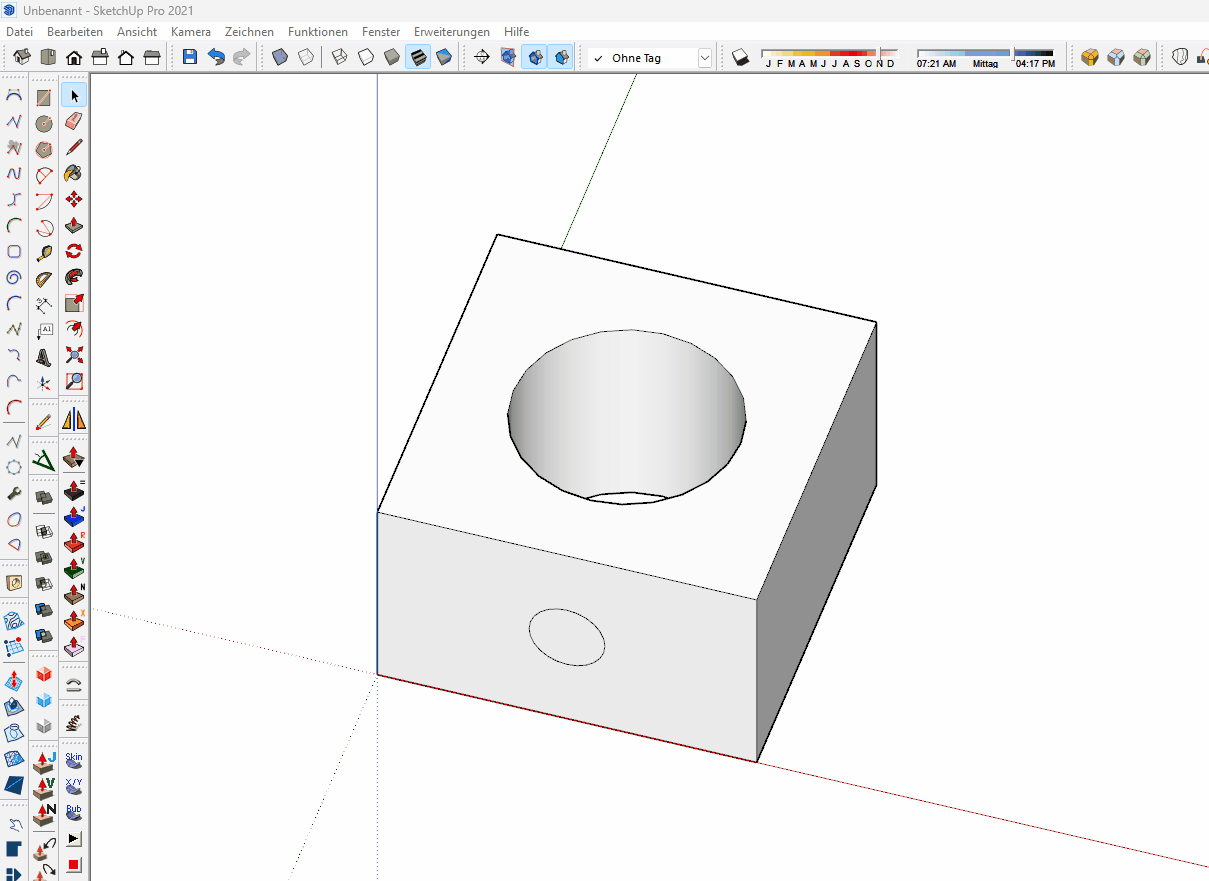The image size is (1209, 881).
Task: Open the Fenster menu
Action: [380, 32]
